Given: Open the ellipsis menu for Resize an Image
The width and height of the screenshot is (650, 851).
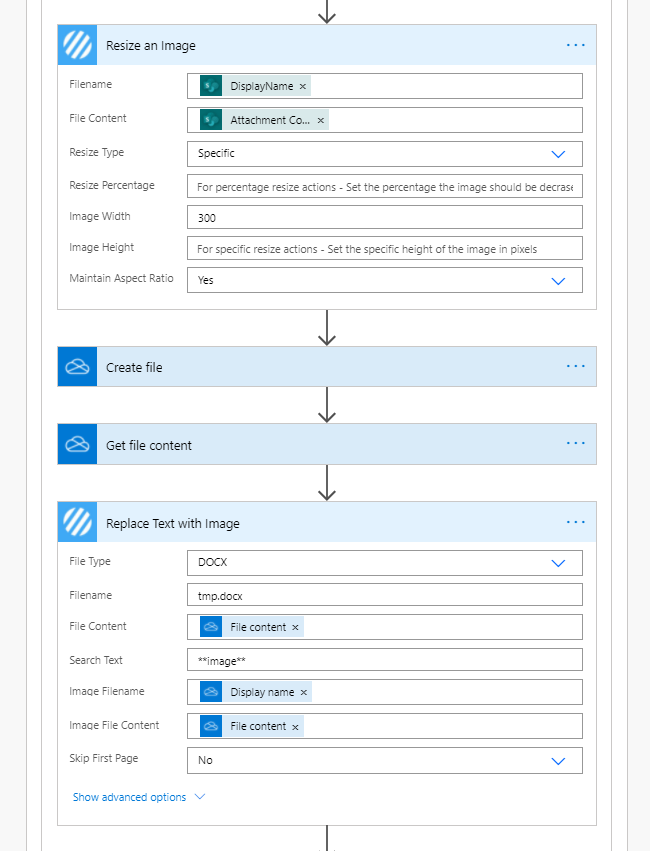Looking at the screenshot, I should [x=575, y=45].
